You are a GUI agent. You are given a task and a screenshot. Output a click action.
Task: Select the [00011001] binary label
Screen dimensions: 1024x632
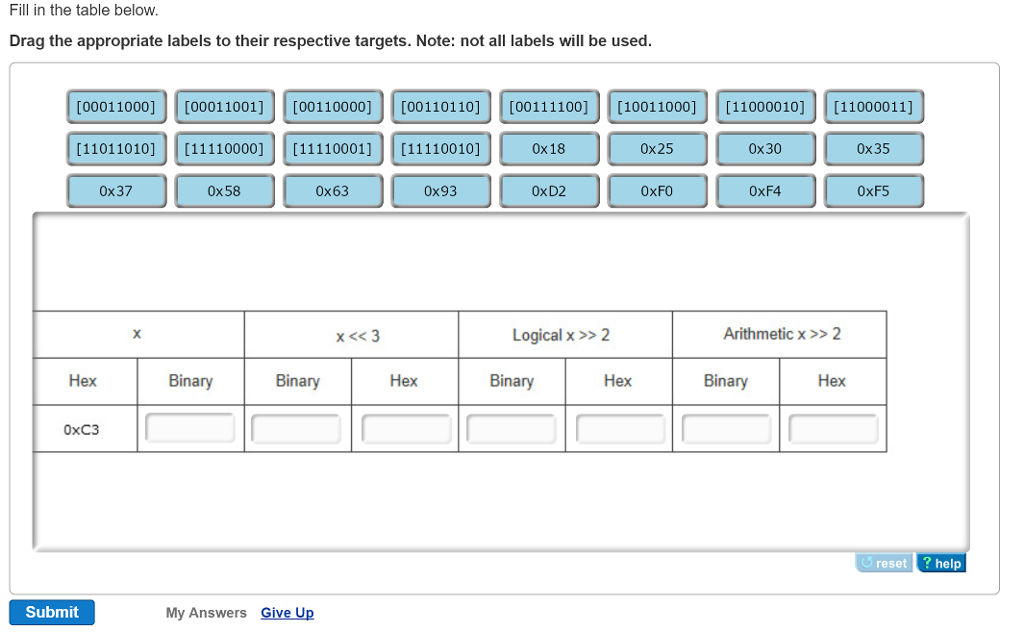[x=224, y=106]
